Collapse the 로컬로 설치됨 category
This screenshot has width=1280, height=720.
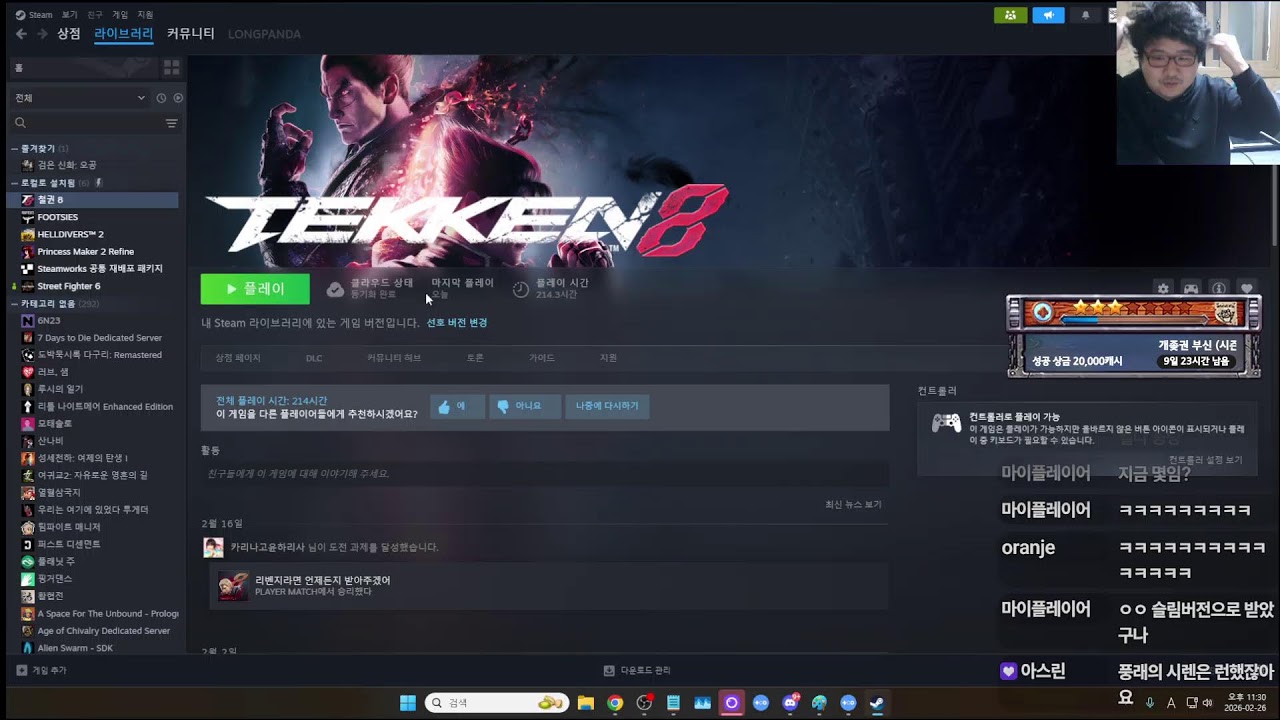click(x=14, y=183)
